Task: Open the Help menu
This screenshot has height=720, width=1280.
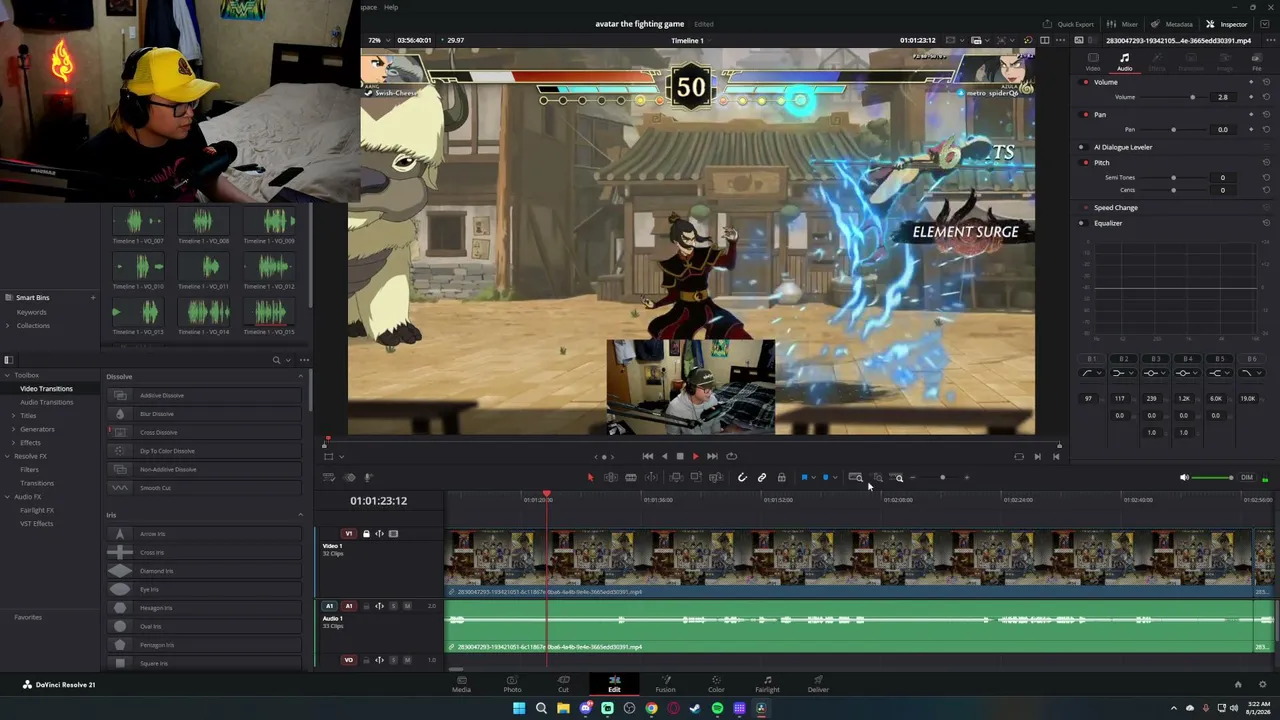Action: [x=391, y=7]
